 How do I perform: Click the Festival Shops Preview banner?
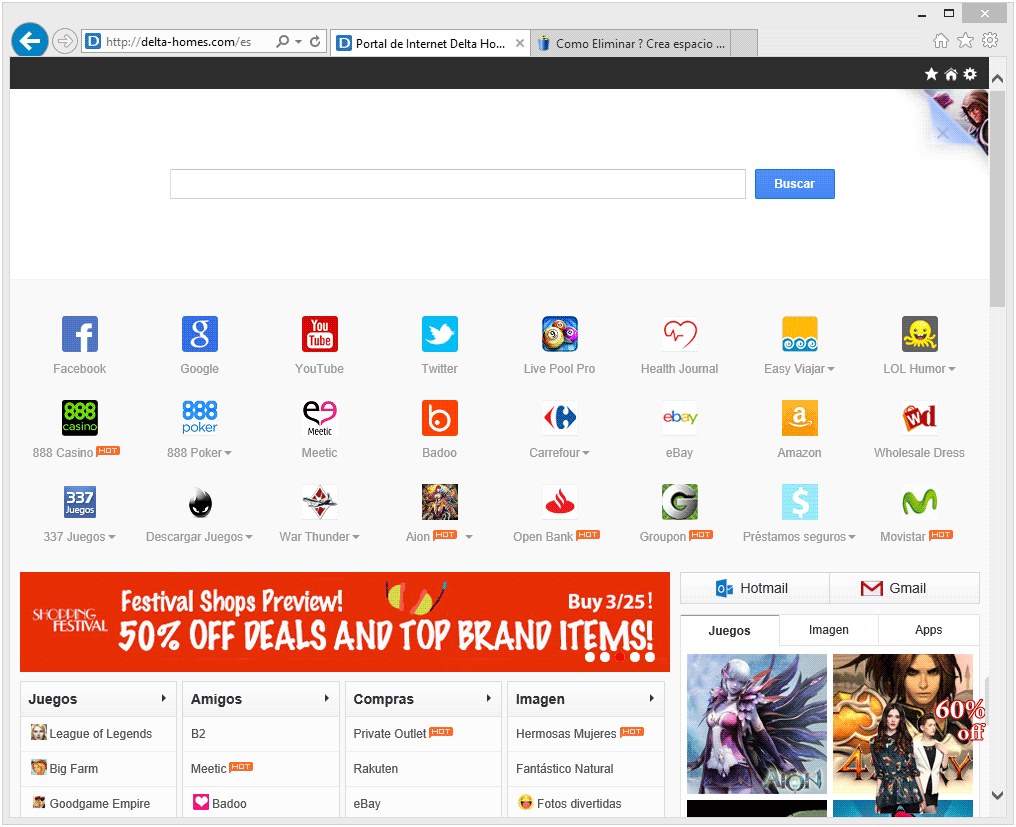[345, 622]
